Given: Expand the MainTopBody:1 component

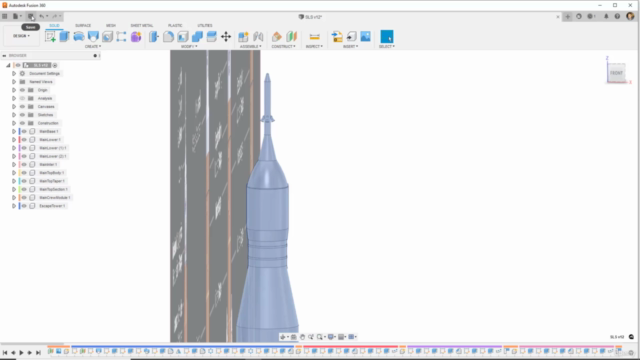Looking at the screenshot, I should [x=14, y=173].
